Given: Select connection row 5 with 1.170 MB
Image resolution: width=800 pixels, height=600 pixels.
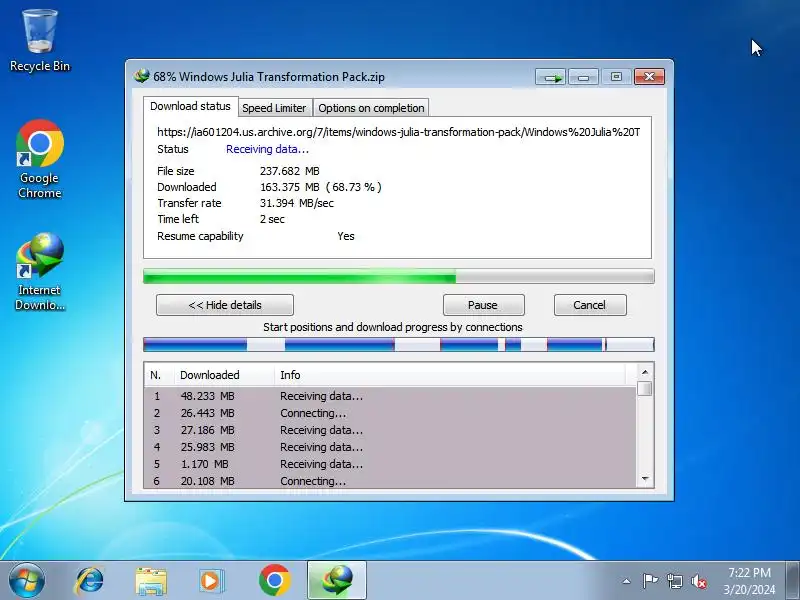Looking at the screenshot, I should 390,464.
